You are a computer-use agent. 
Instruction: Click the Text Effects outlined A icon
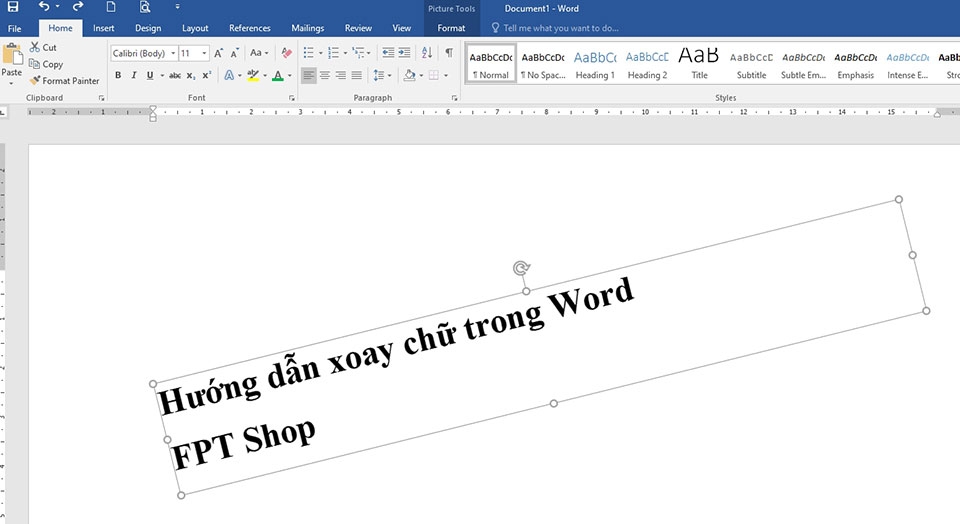(x=229, y=75)
